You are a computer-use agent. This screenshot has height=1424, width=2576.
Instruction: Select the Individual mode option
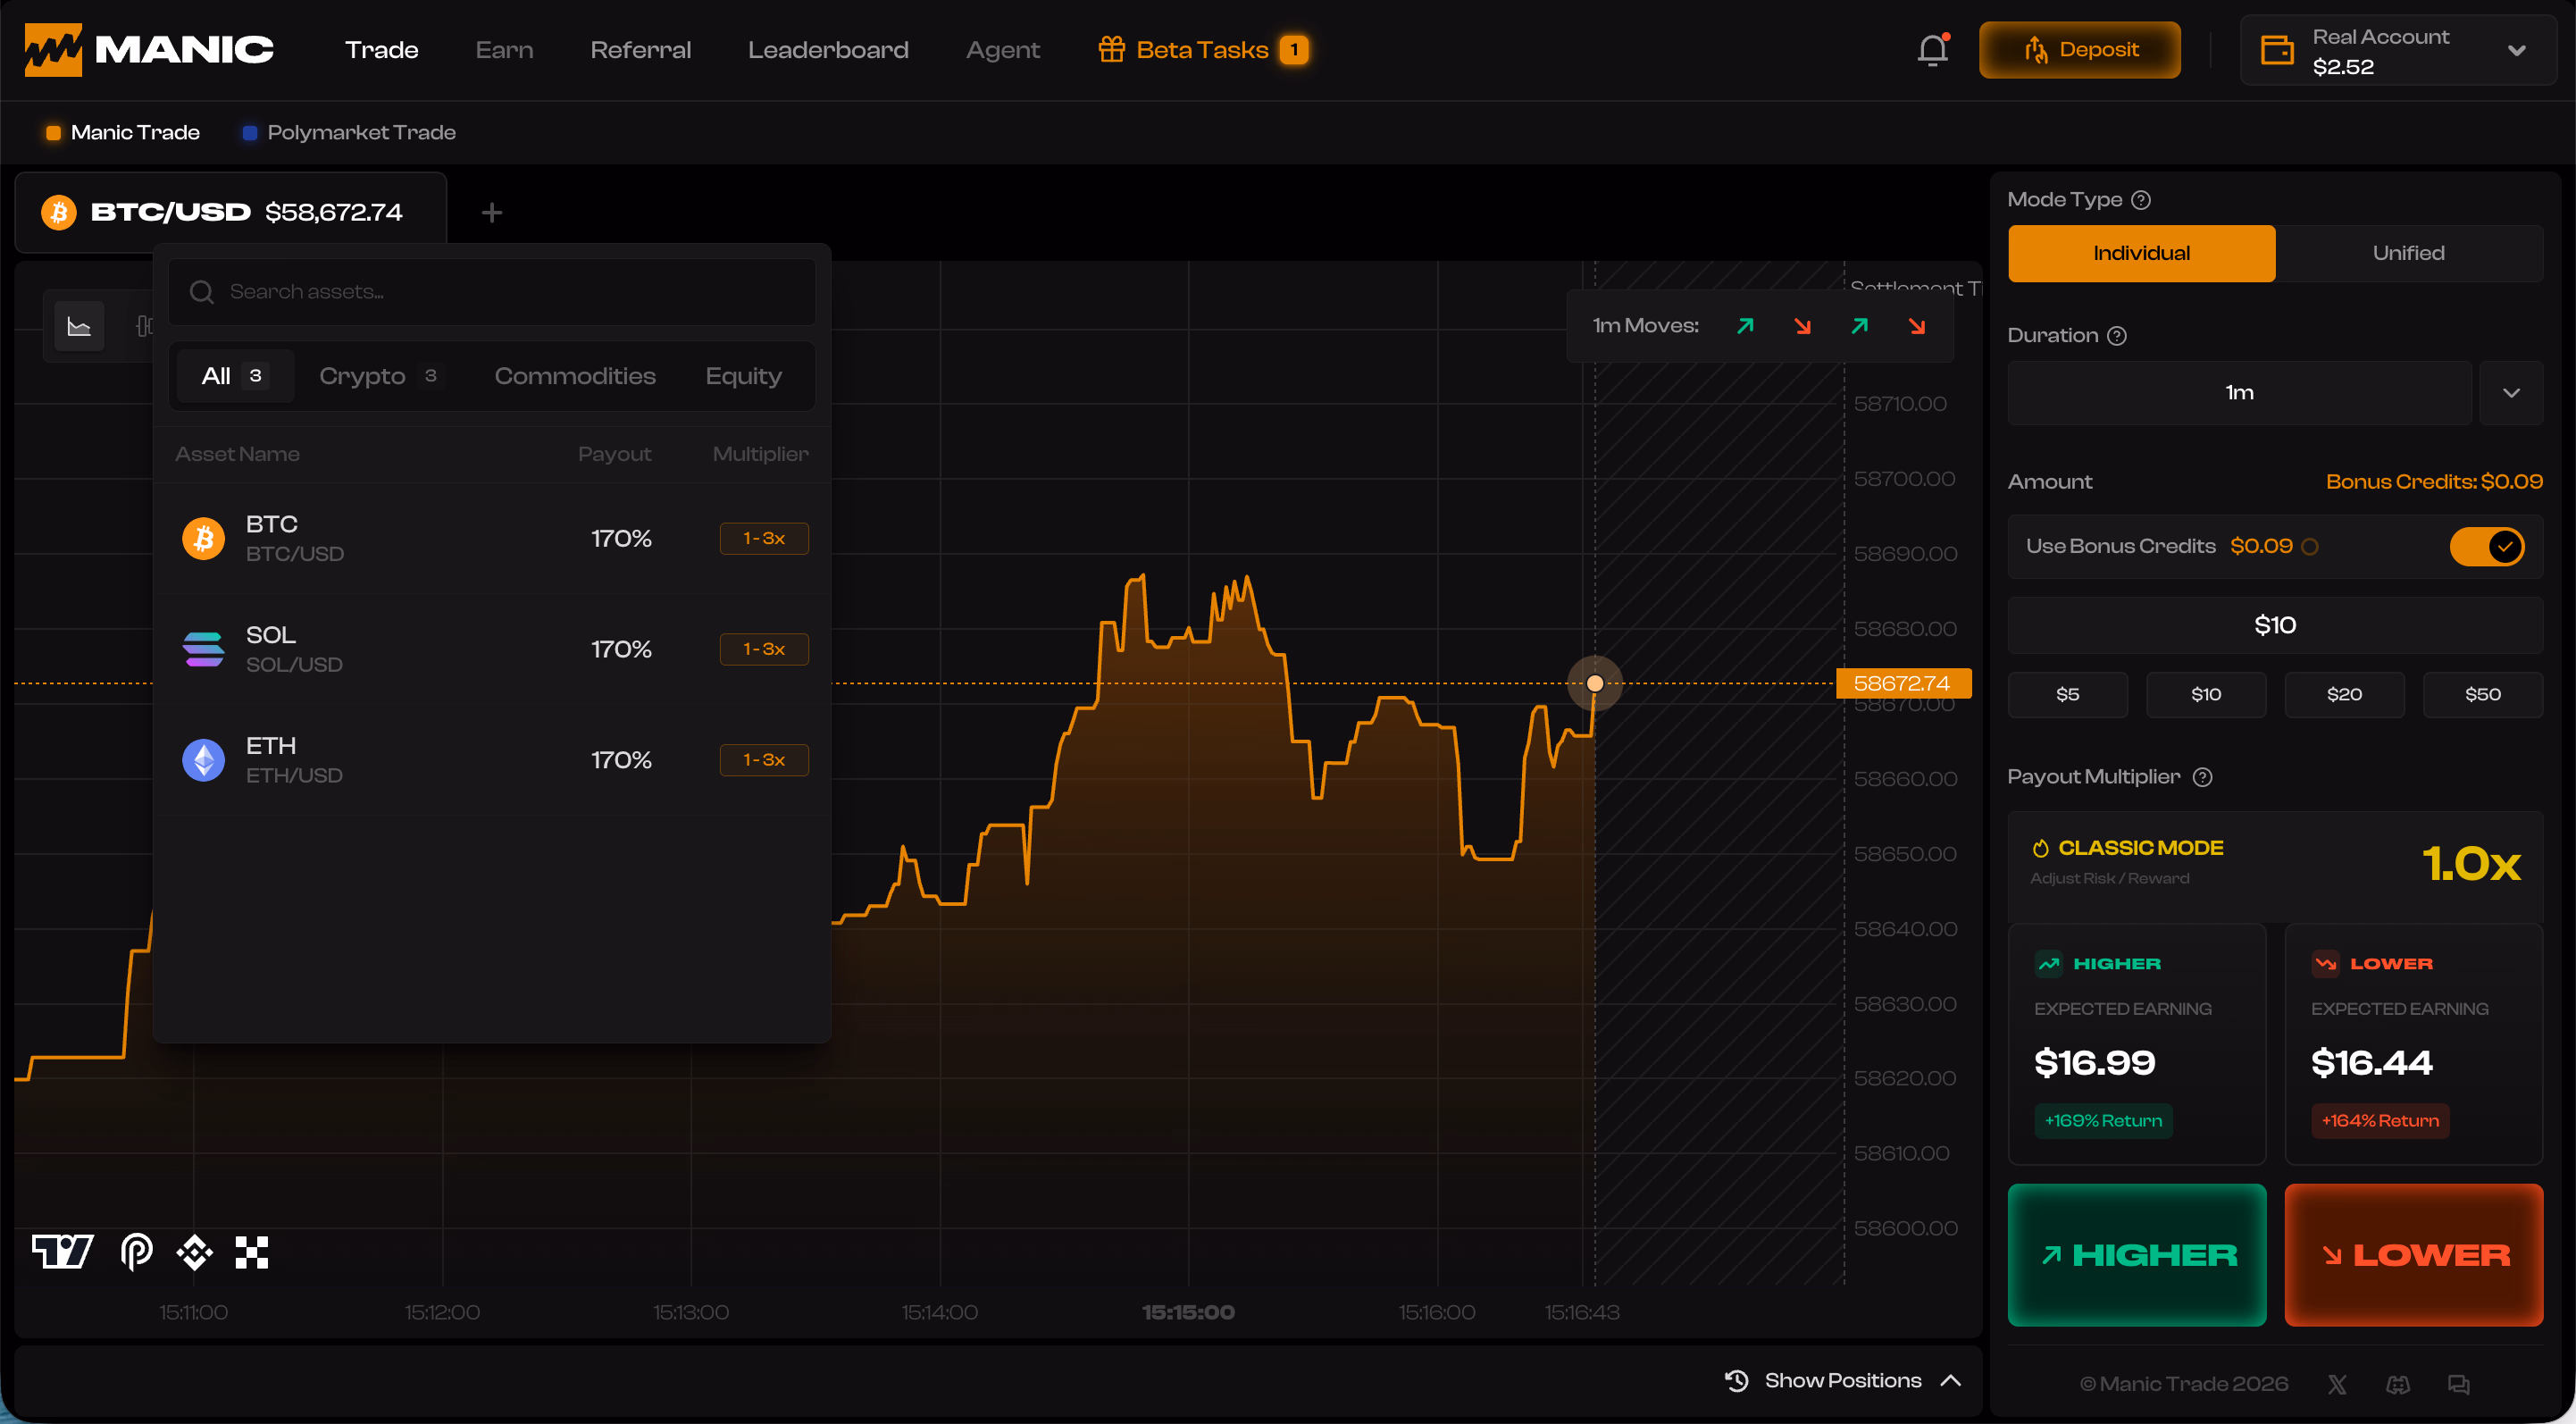click(x=2141, y=253)
